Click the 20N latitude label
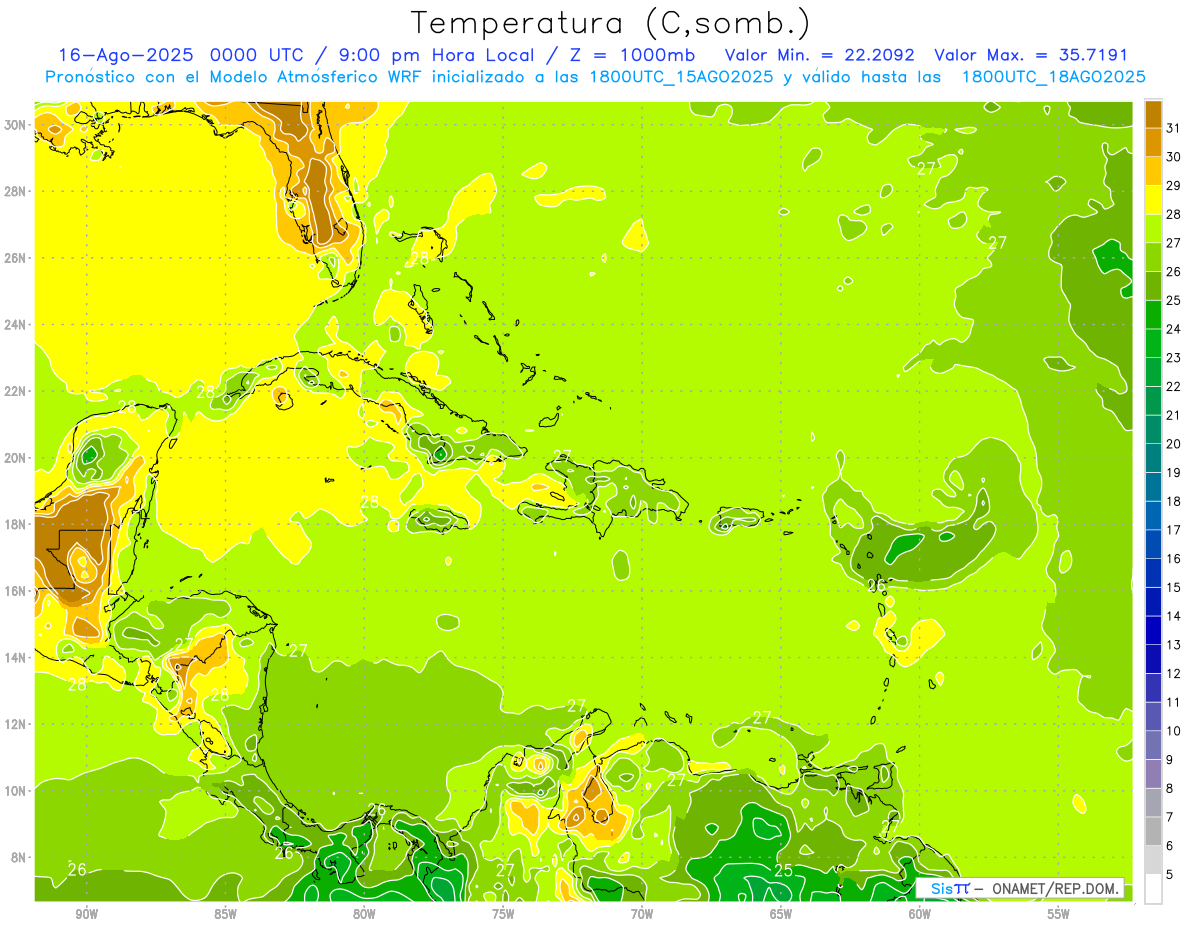The image size is (1200, 927). pos(16,458)
